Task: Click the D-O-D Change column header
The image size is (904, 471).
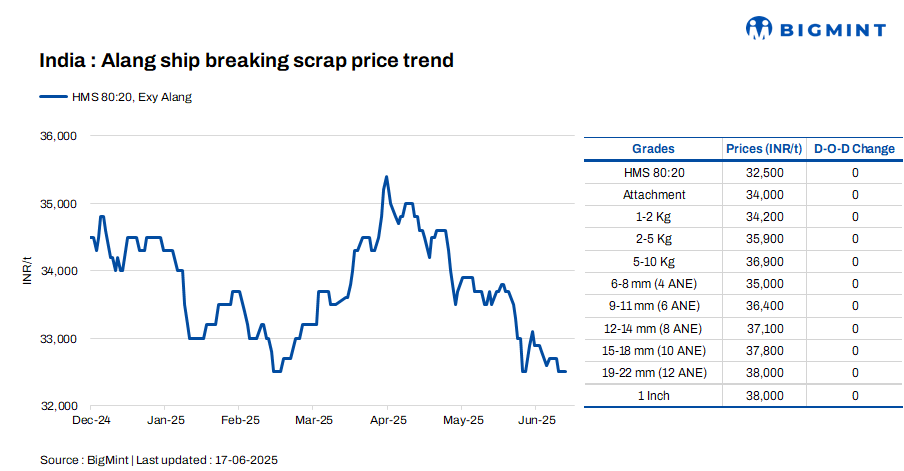Action: (854, 149)
